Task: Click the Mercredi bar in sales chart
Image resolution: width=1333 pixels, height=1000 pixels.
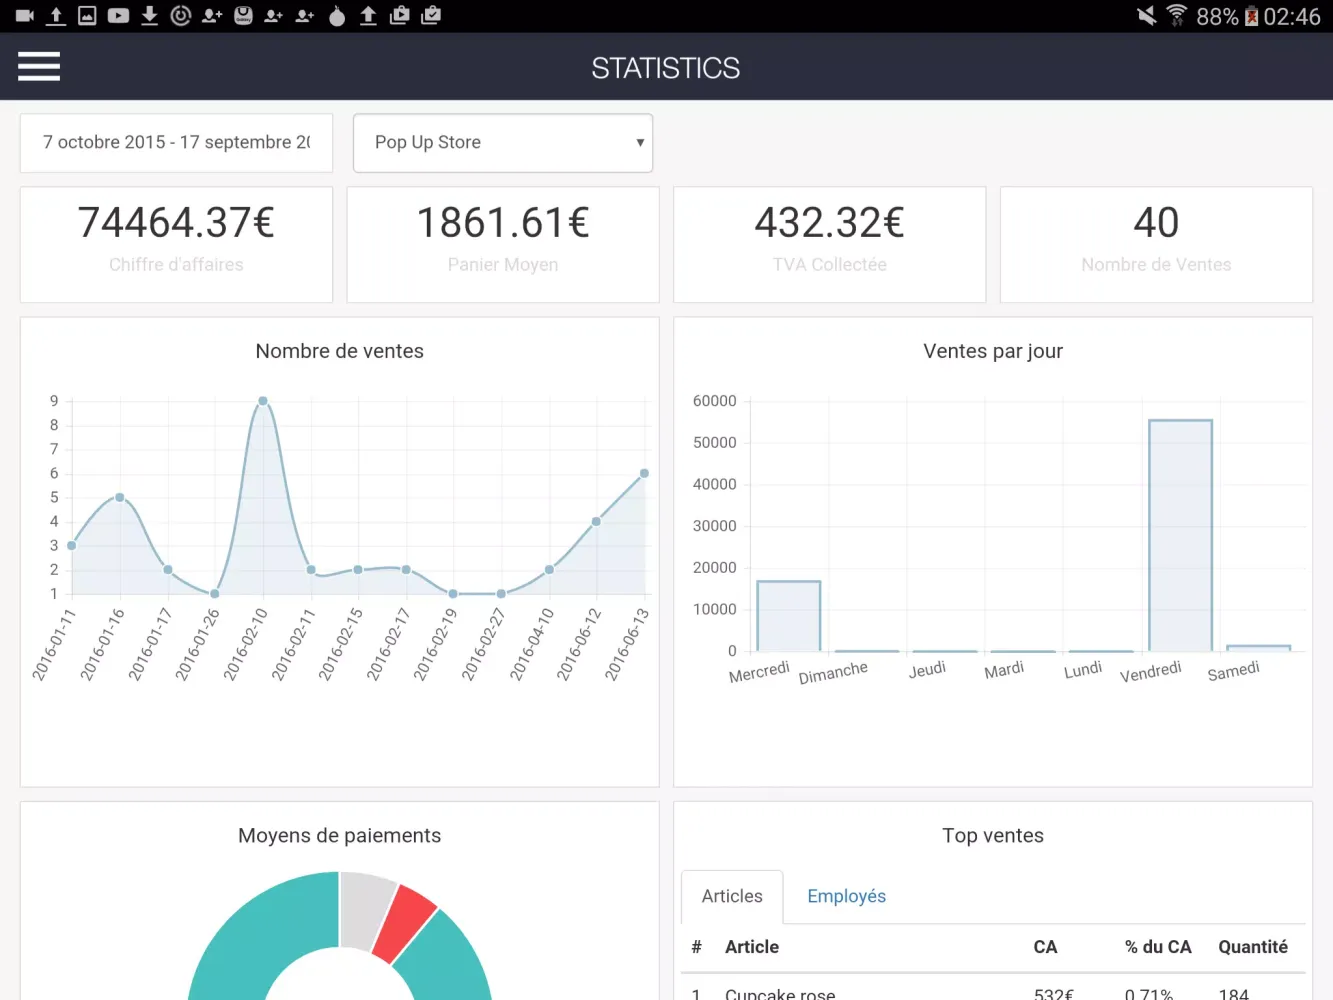Action: tap(789, 615)
